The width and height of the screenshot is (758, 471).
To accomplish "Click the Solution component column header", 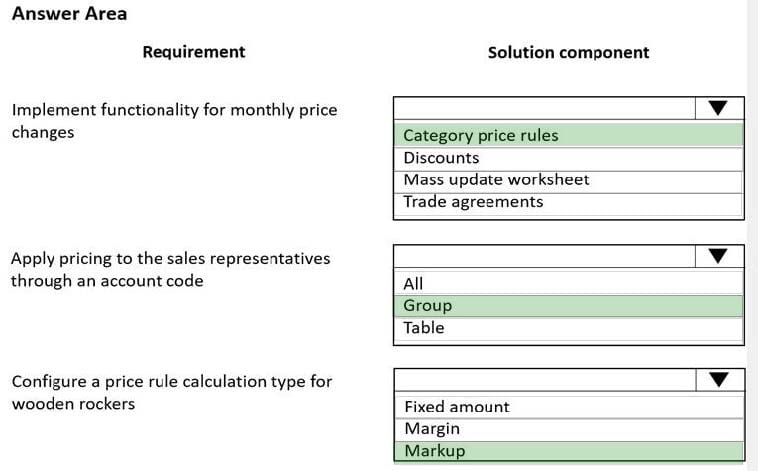I will click(x=568, y=53).
